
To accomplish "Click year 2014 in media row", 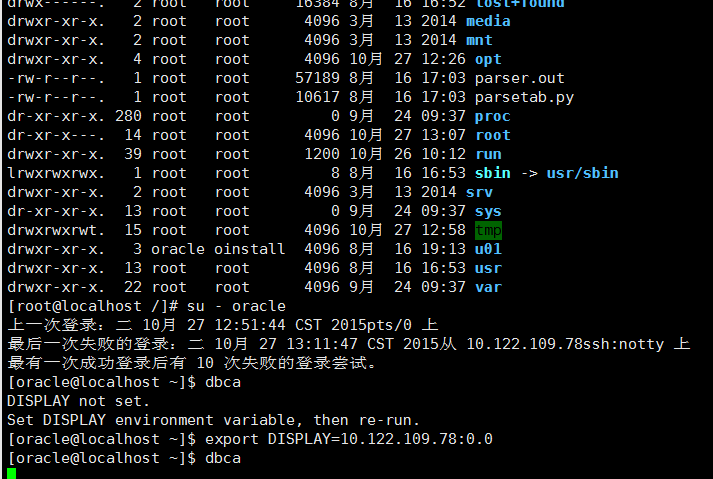I will click(x=438, y=21).
